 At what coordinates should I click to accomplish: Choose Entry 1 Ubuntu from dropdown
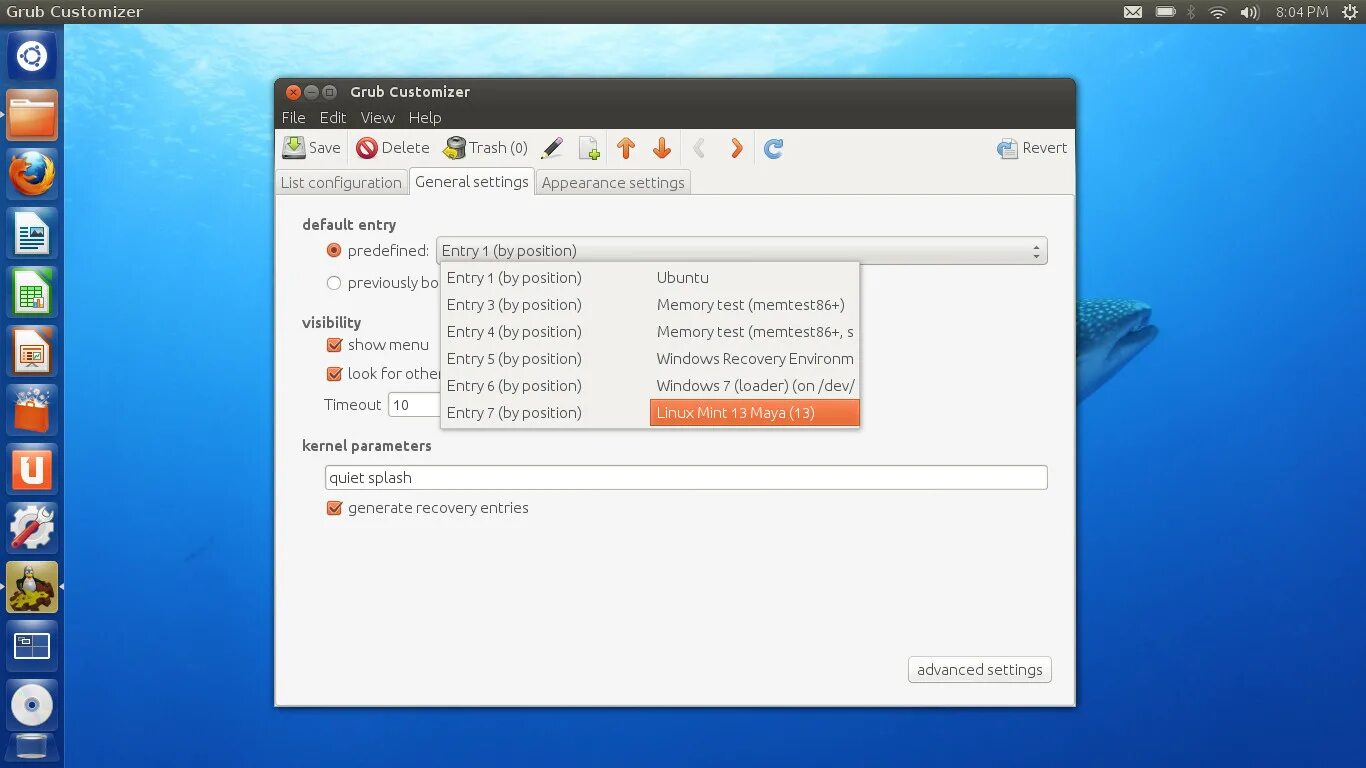click(650, 278)
